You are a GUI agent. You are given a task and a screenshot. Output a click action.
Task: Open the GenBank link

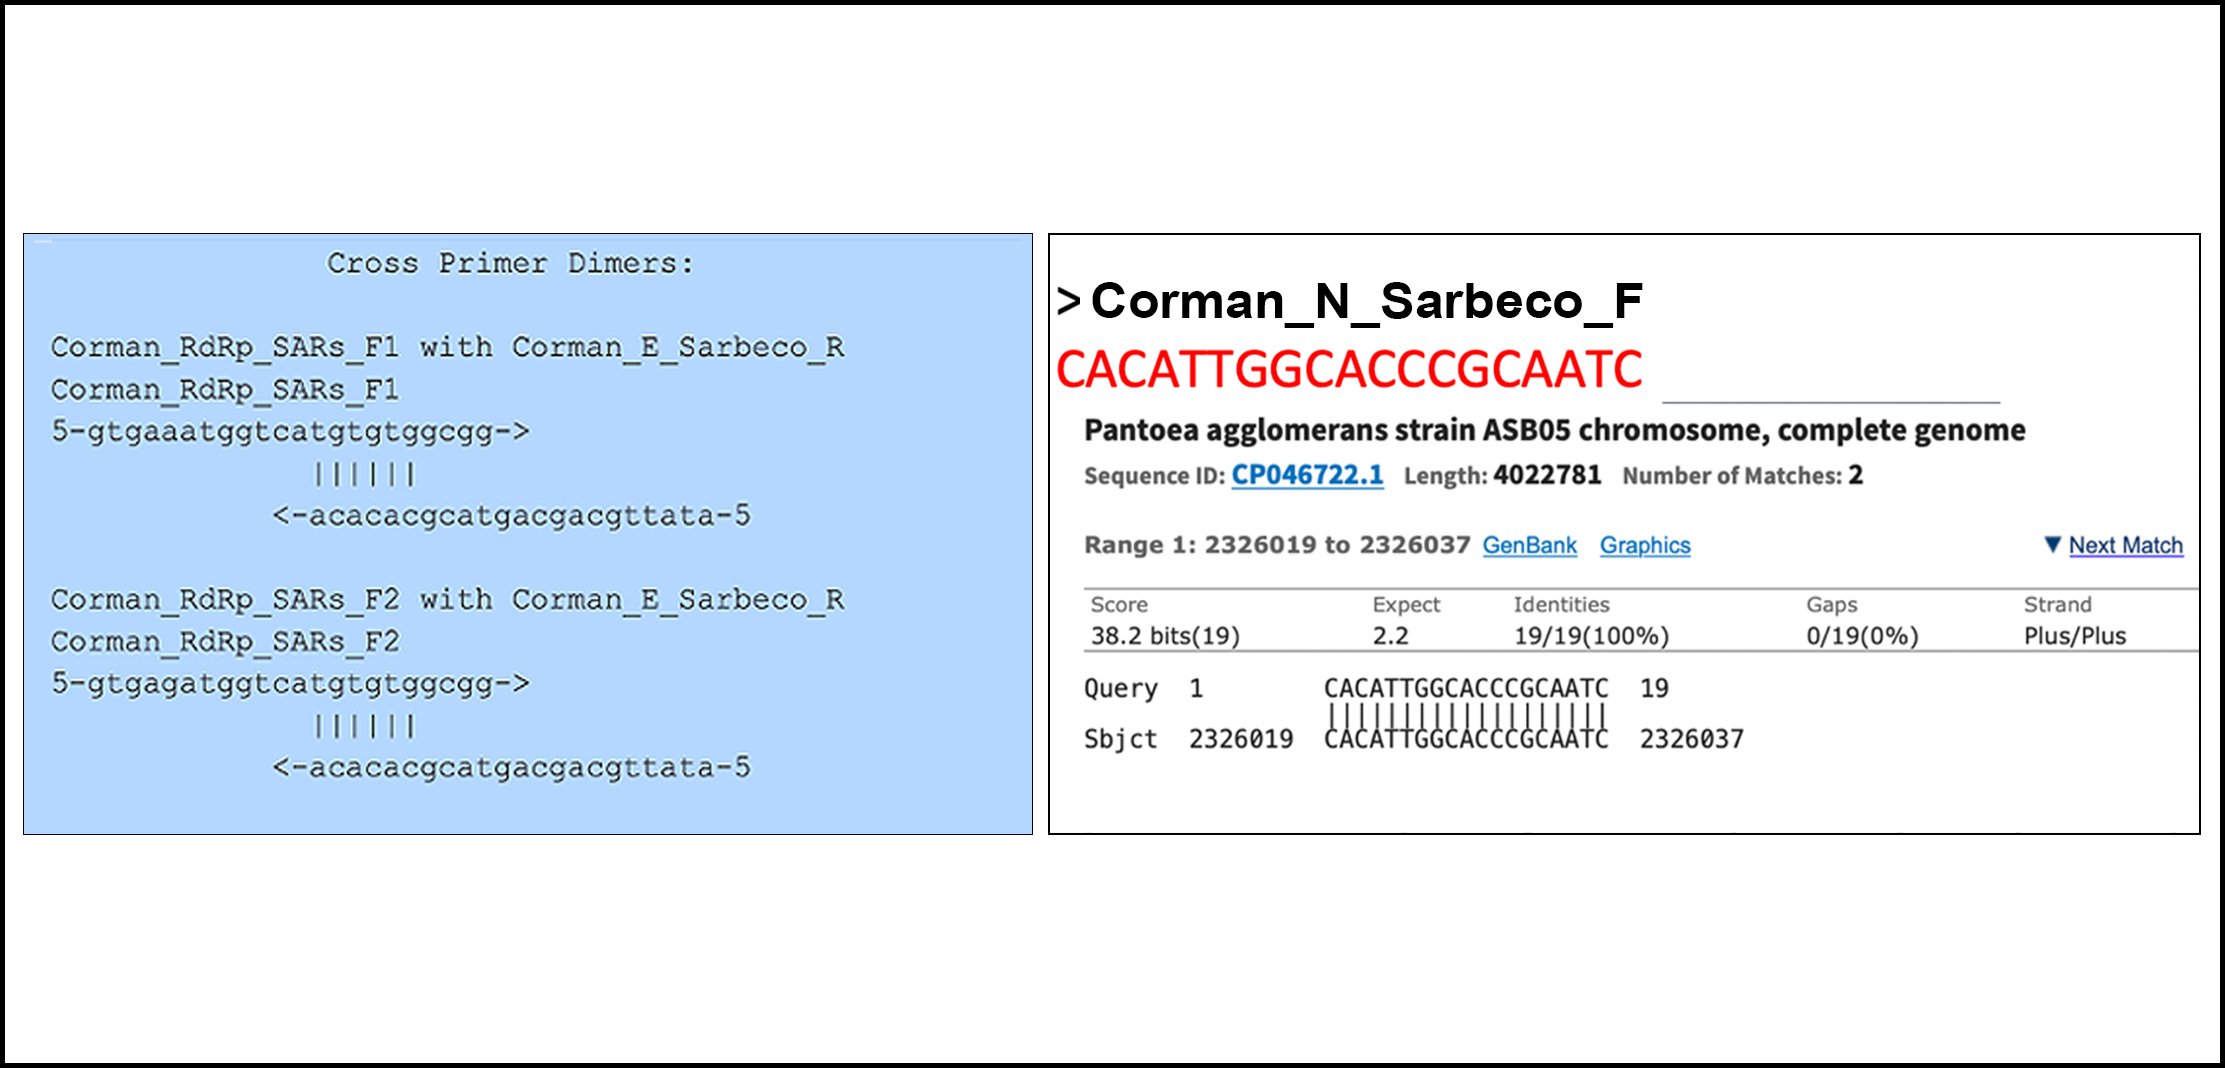1529,545
